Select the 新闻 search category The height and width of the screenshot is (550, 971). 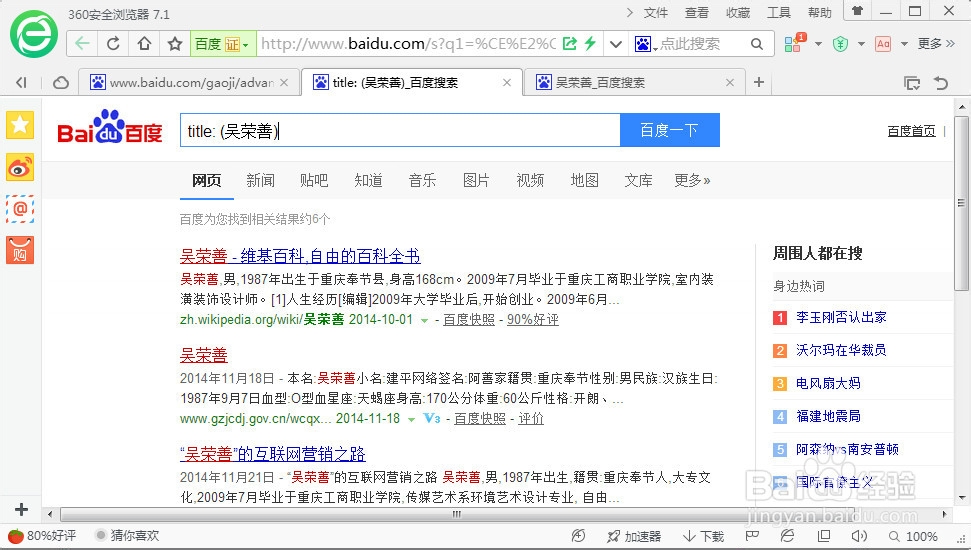[260, 180]
